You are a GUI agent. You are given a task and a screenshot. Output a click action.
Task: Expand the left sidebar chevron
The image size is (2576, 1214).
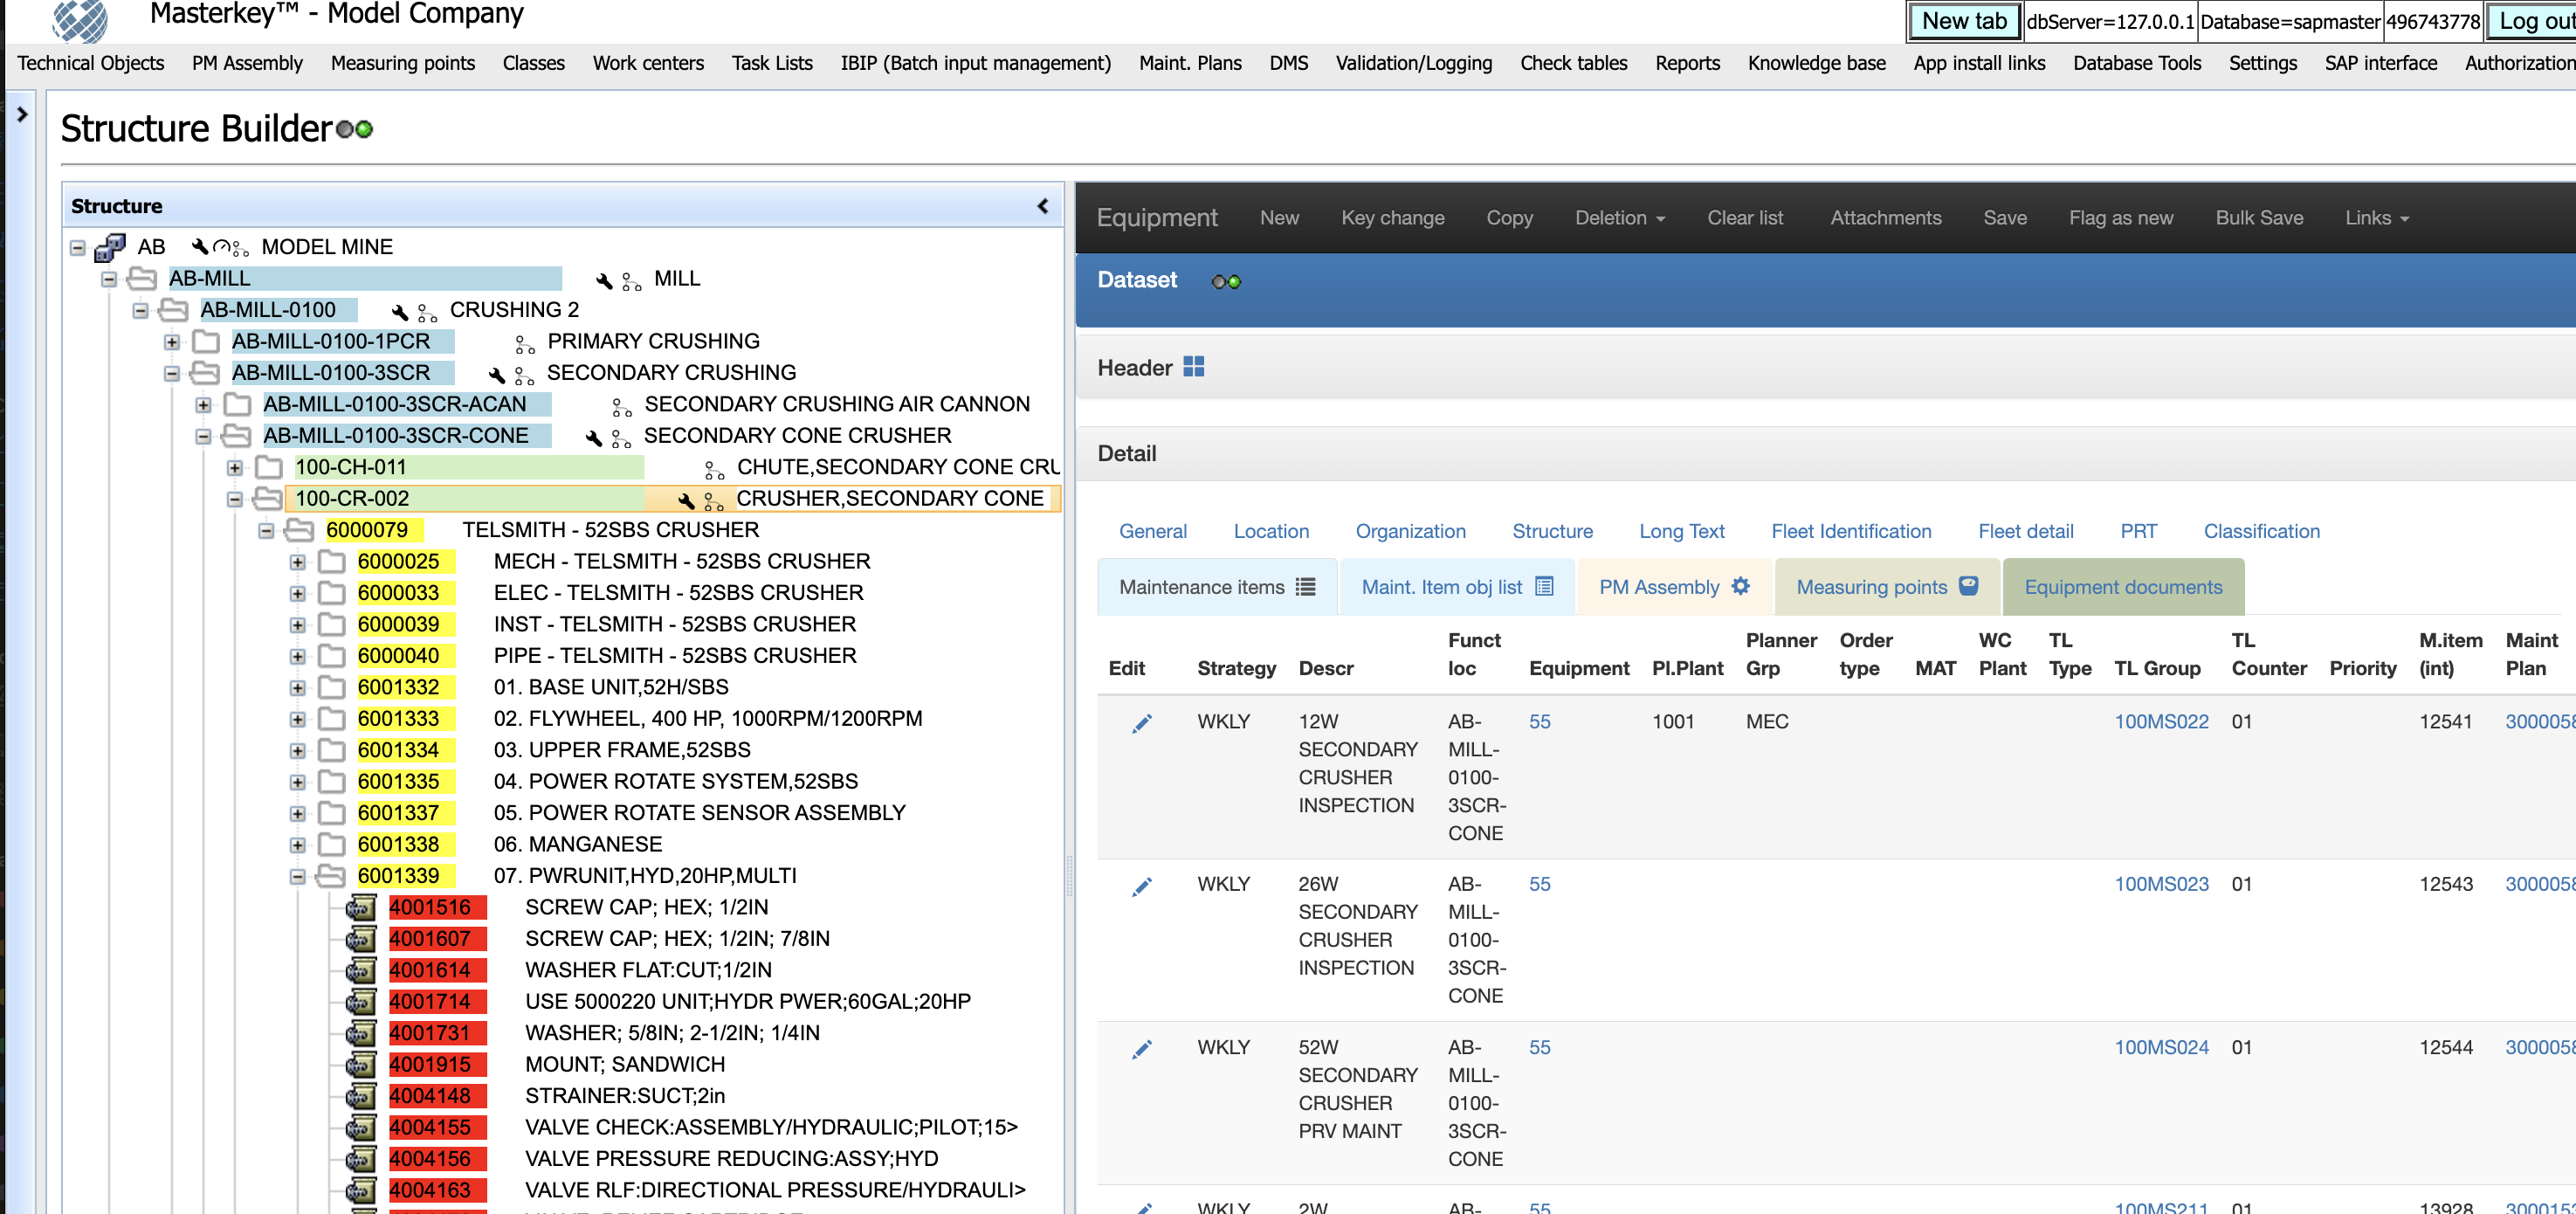click(x=22, y=115)
